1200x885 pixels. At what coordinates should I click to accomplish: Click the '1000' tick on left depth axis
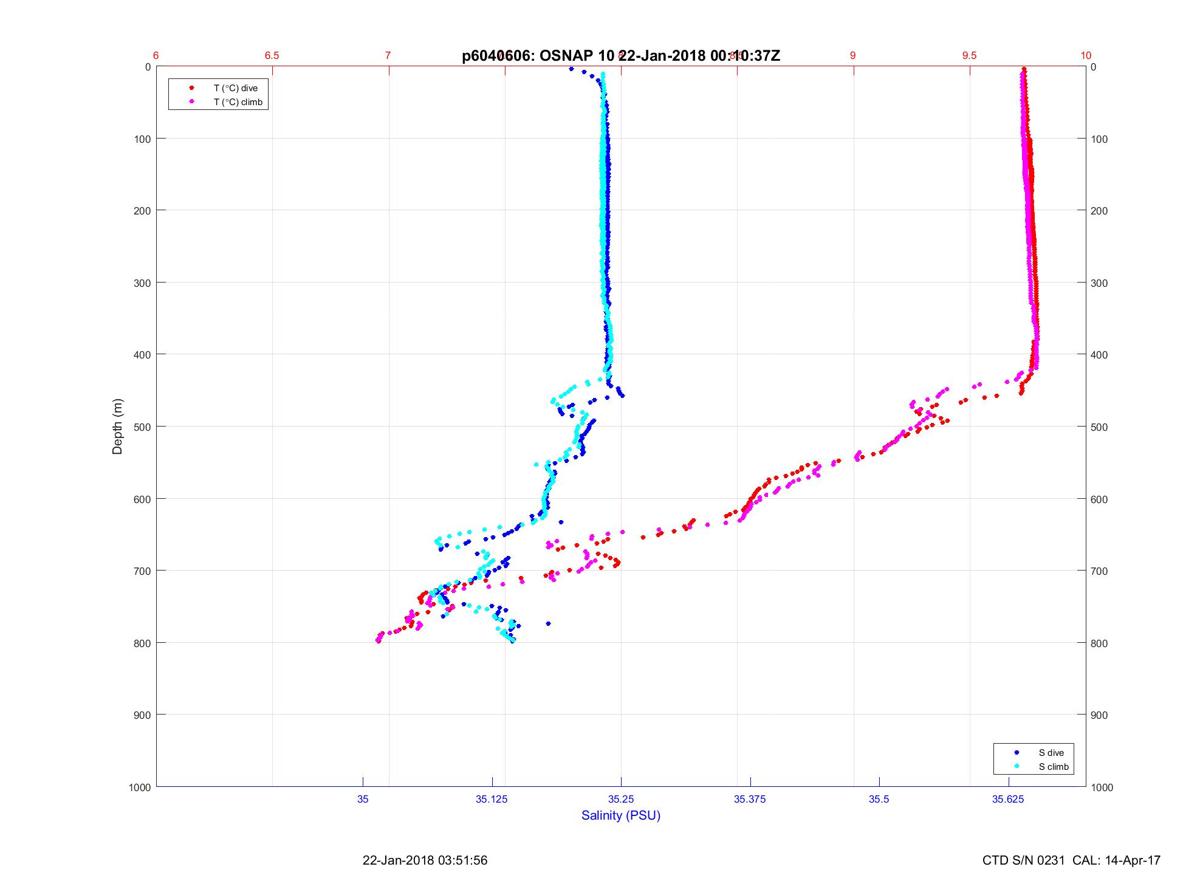(139, 788)
